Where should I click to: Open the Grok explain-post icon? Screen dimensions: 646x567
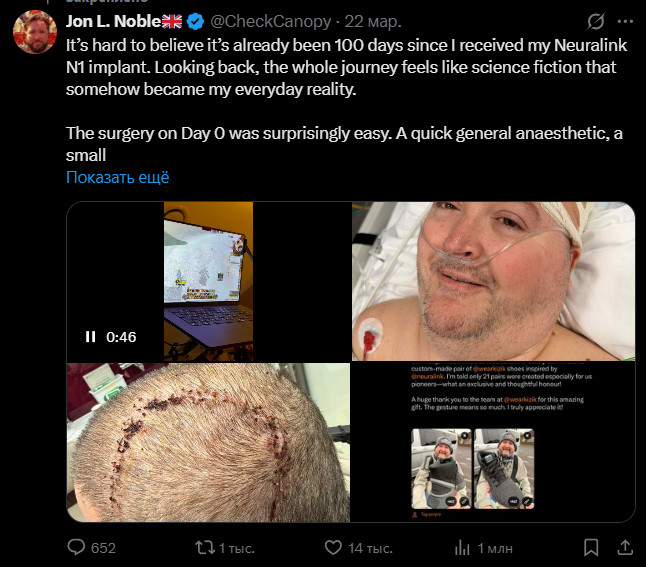coord(595,21)
